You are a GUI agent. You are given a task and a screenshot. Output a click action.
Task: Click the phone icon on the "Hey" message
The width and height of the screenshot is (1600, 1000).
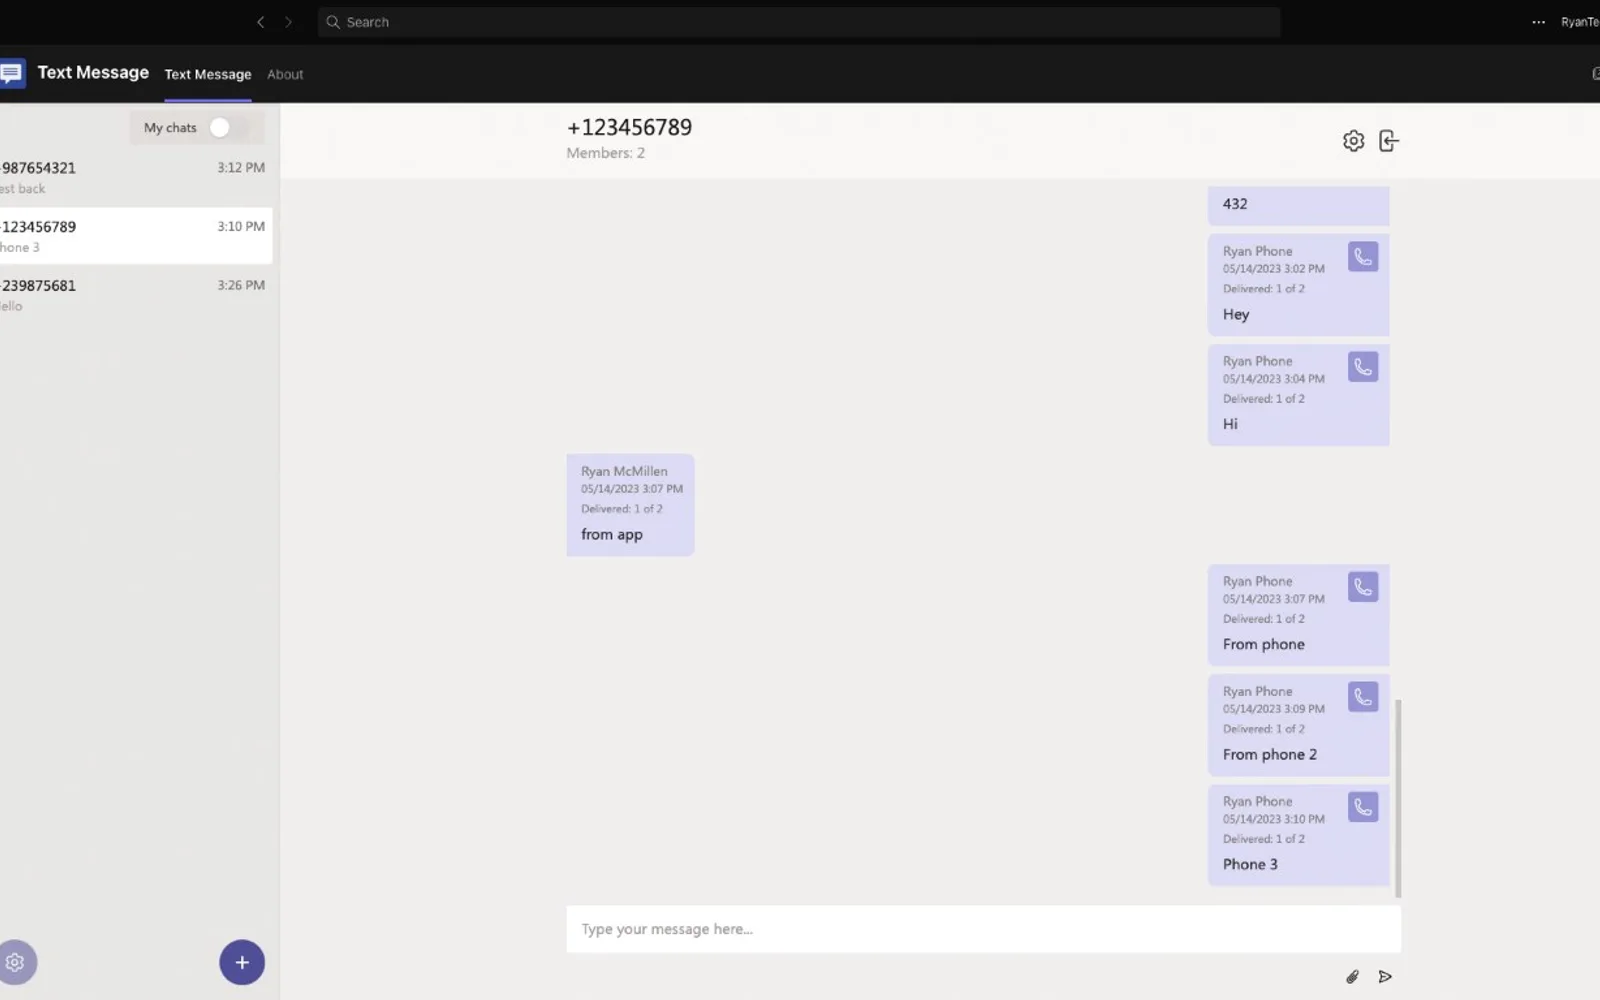[1363, 257]
